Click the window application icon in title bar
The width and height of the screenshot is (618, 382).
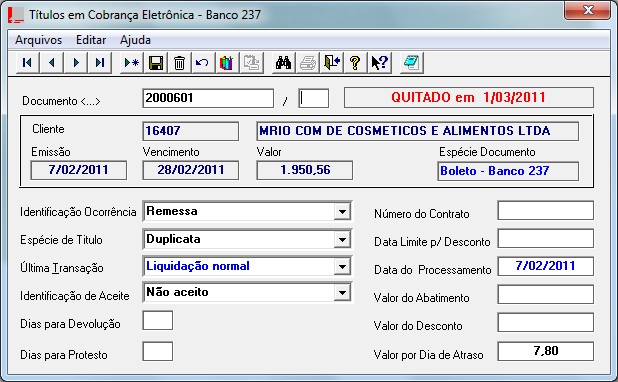click(16, 15)
